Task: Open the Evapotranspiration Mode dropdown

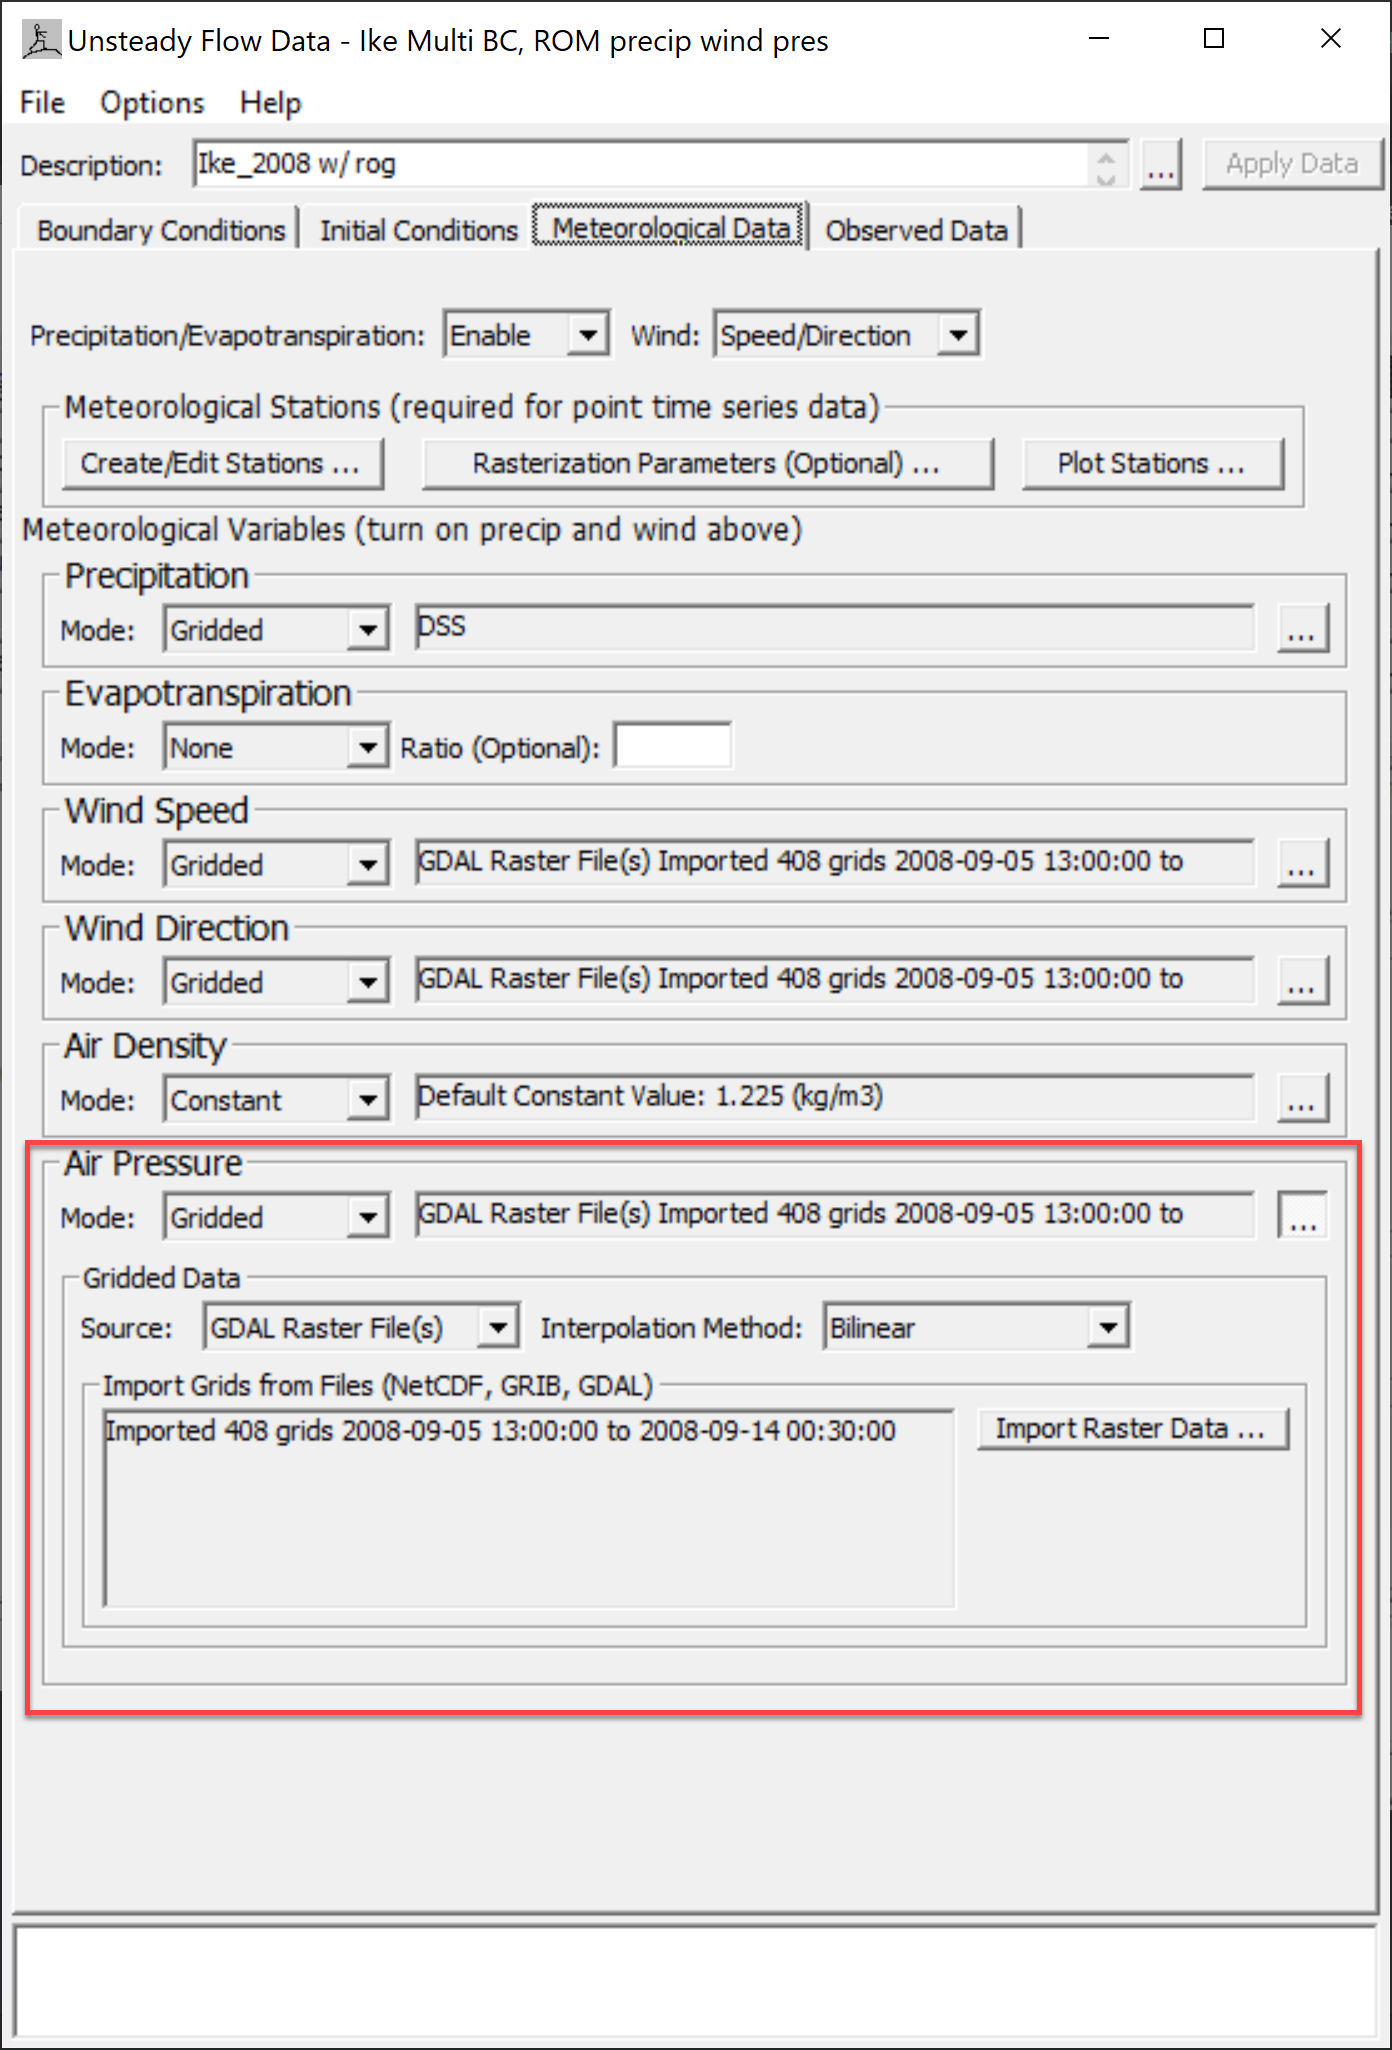Action: click(x=277, y=747)
